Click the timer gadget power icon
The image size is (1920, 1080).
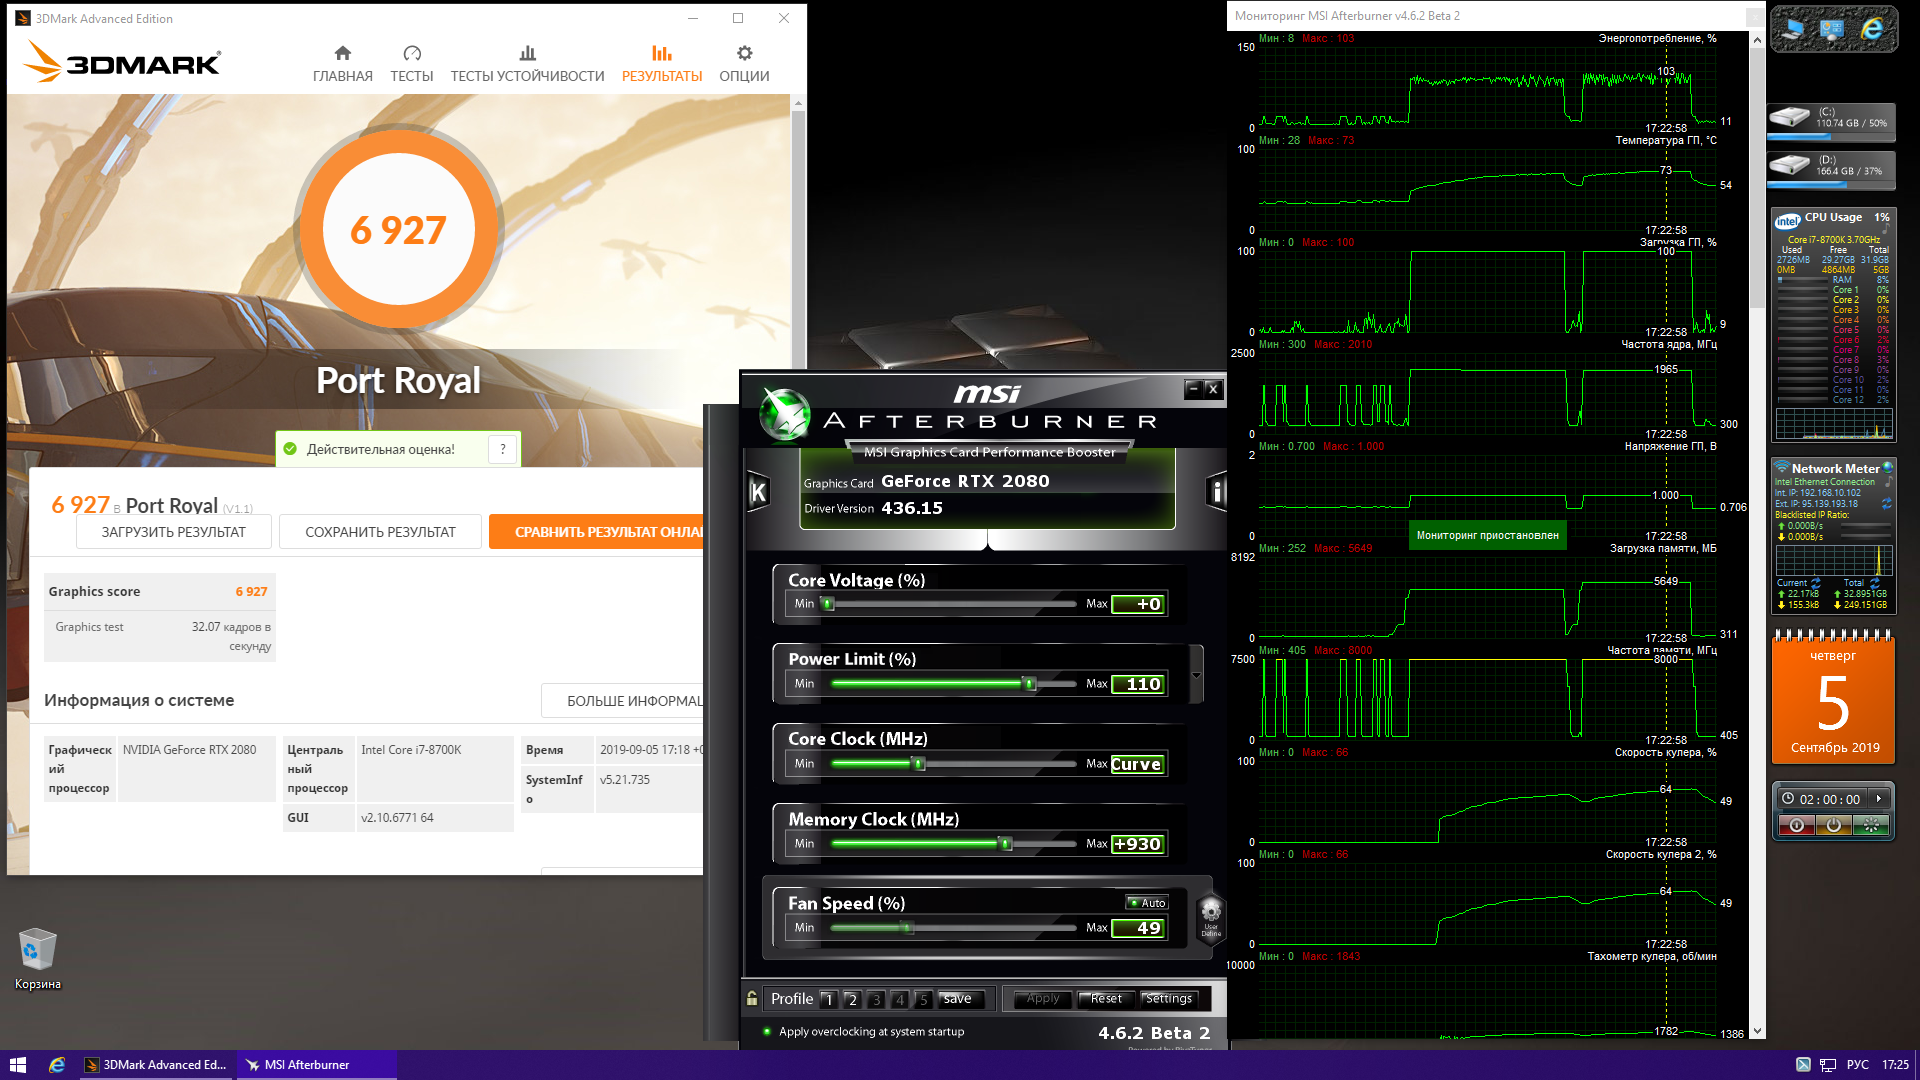1833,825
